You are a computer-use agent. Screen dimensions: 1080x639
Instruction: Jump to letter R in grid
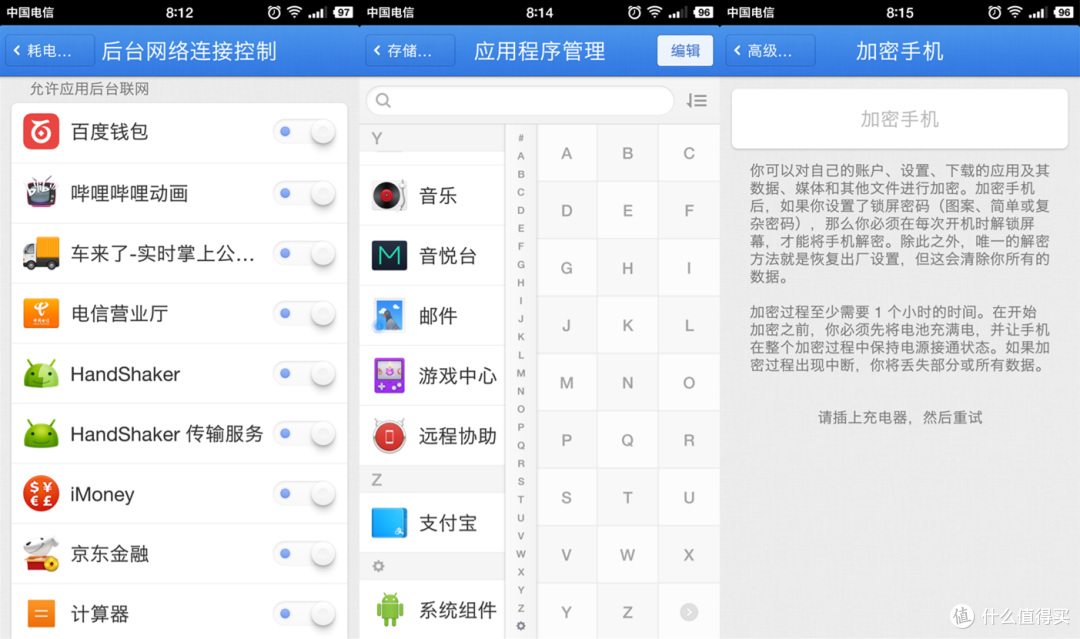689,440
